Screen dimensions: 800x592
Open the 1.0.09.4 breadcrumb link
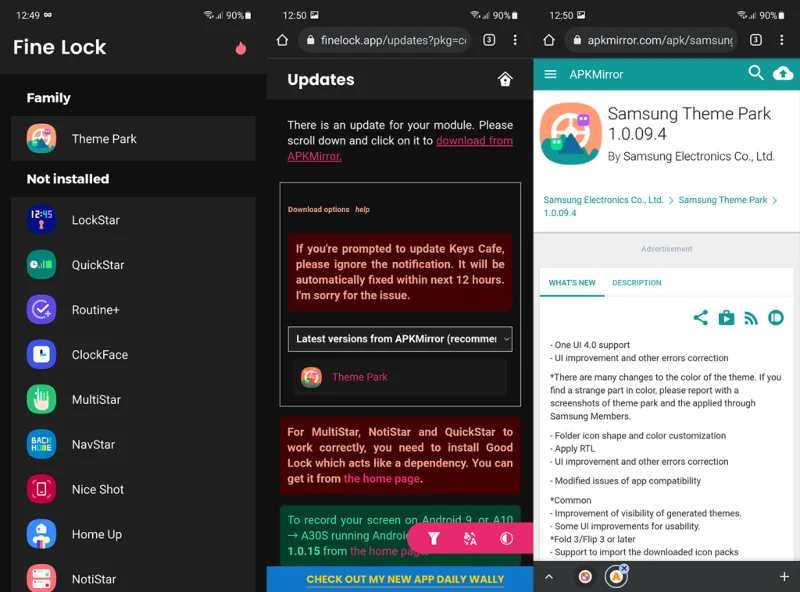click(560, 213)
